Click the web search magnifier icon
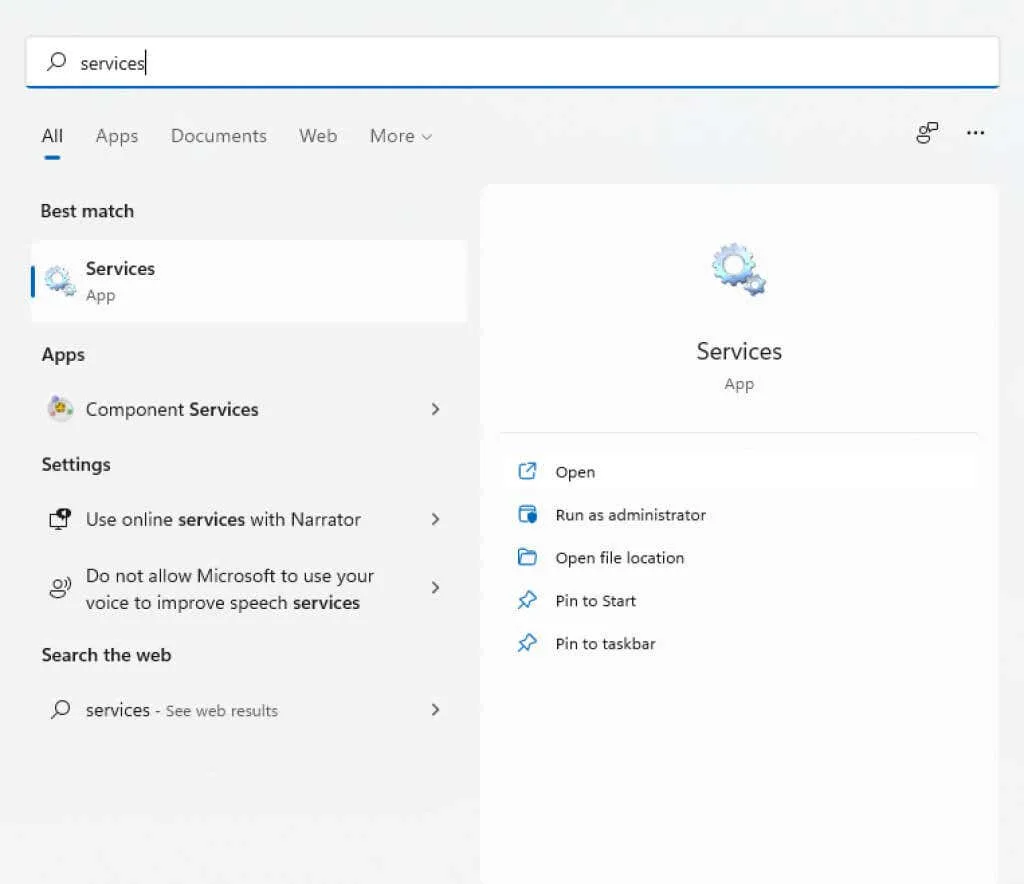The width and height of the screenshot is (1024, 884). (60, 710)
